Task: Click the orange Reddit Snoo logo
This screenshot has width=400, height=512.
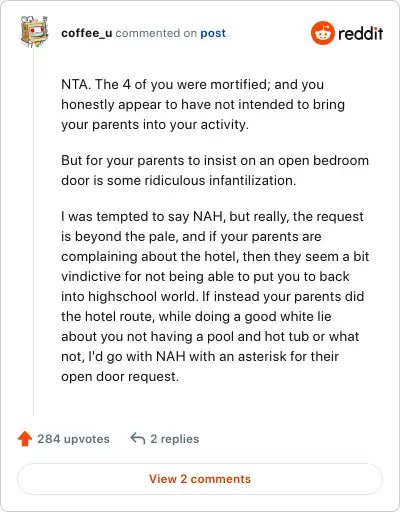Action: pos(322,33)
